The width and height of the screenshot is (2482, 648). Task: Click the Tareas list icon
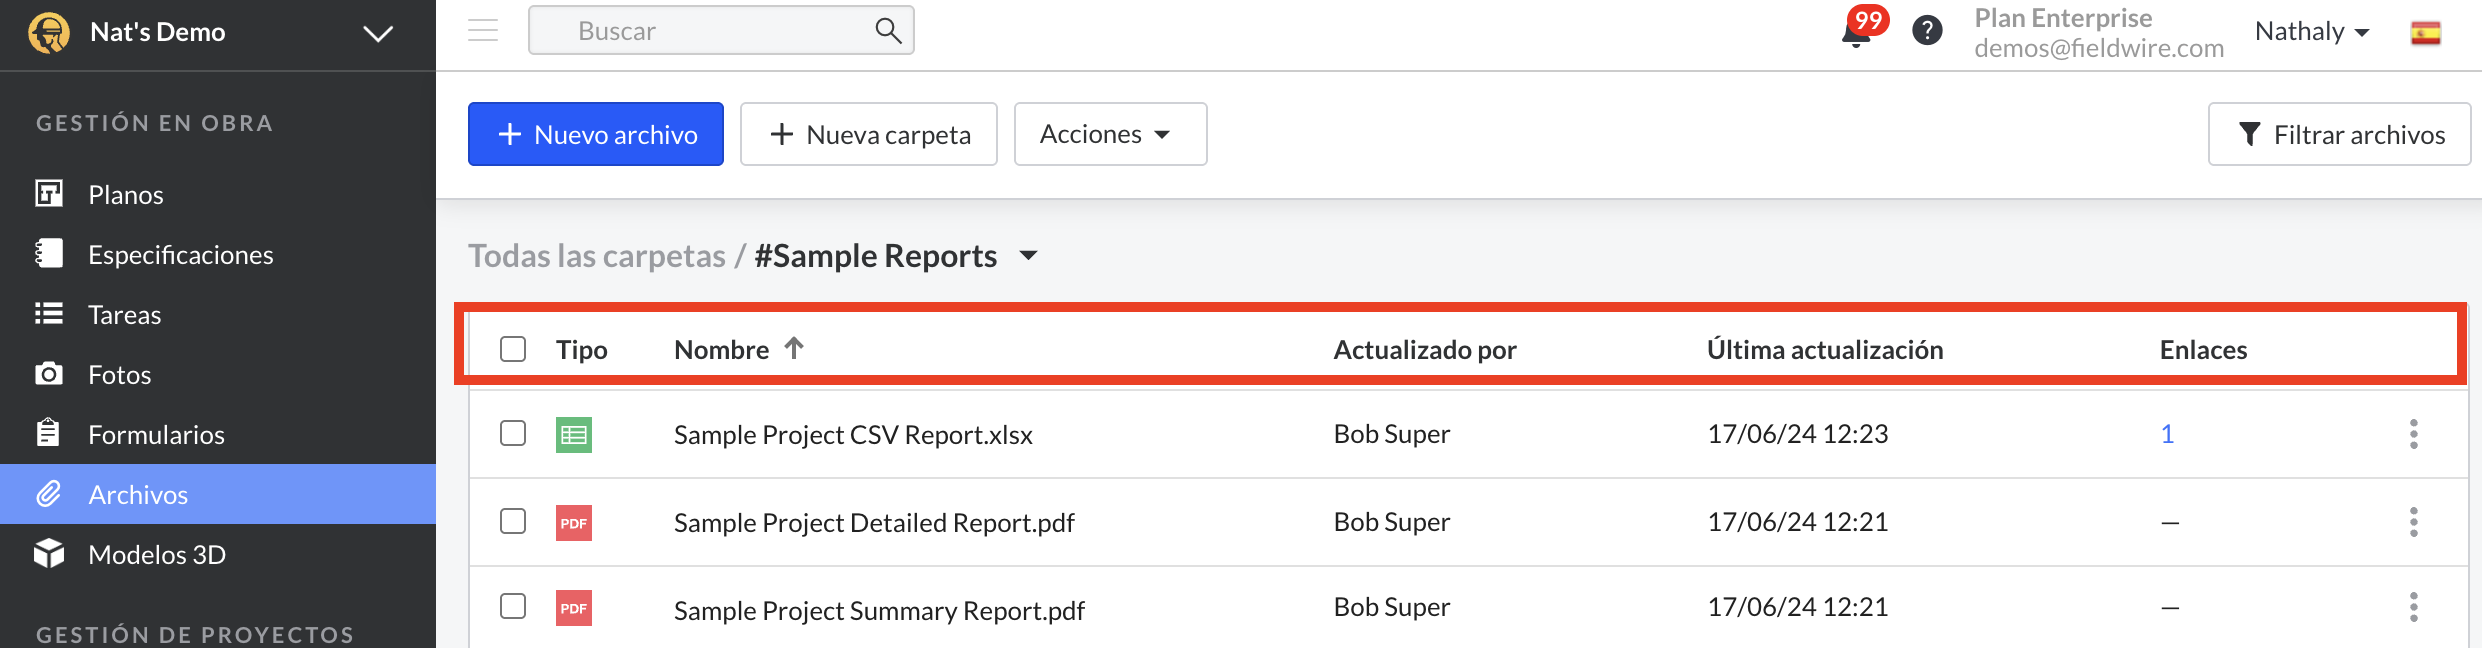[49, 313]
